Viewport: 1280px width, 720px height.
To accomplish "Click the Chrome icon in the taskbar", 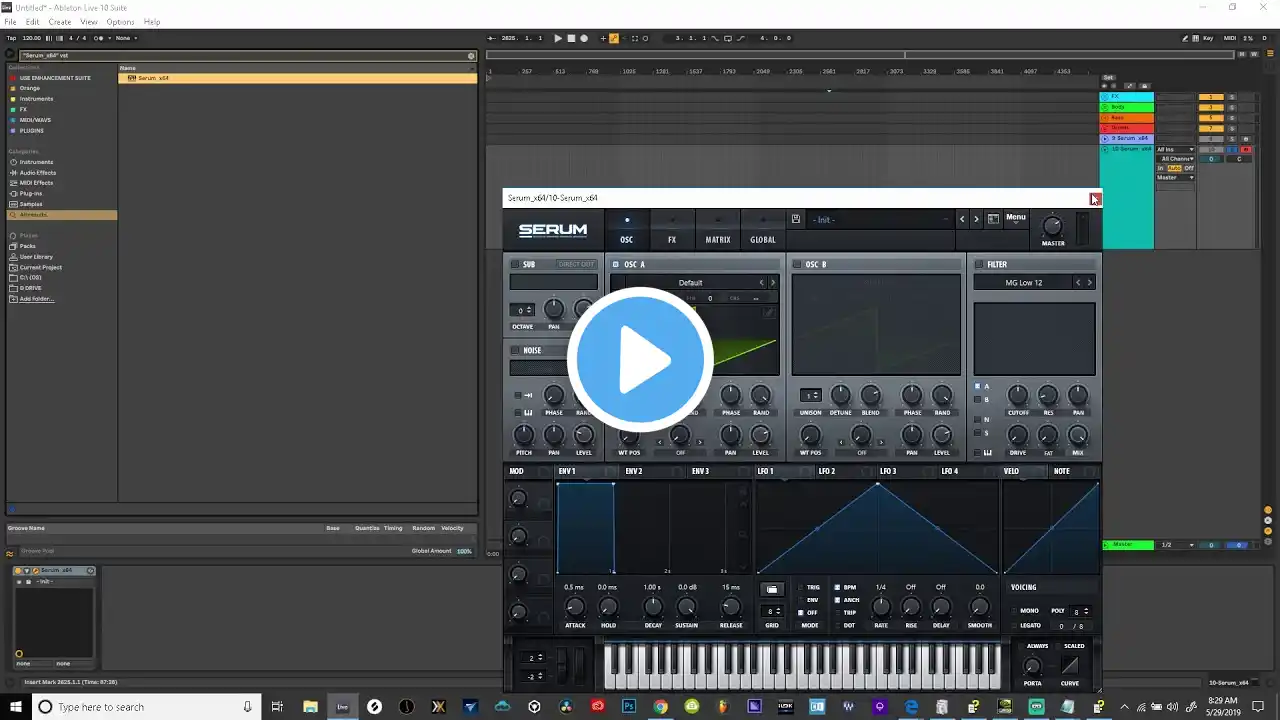I will (x=660, y=707).
